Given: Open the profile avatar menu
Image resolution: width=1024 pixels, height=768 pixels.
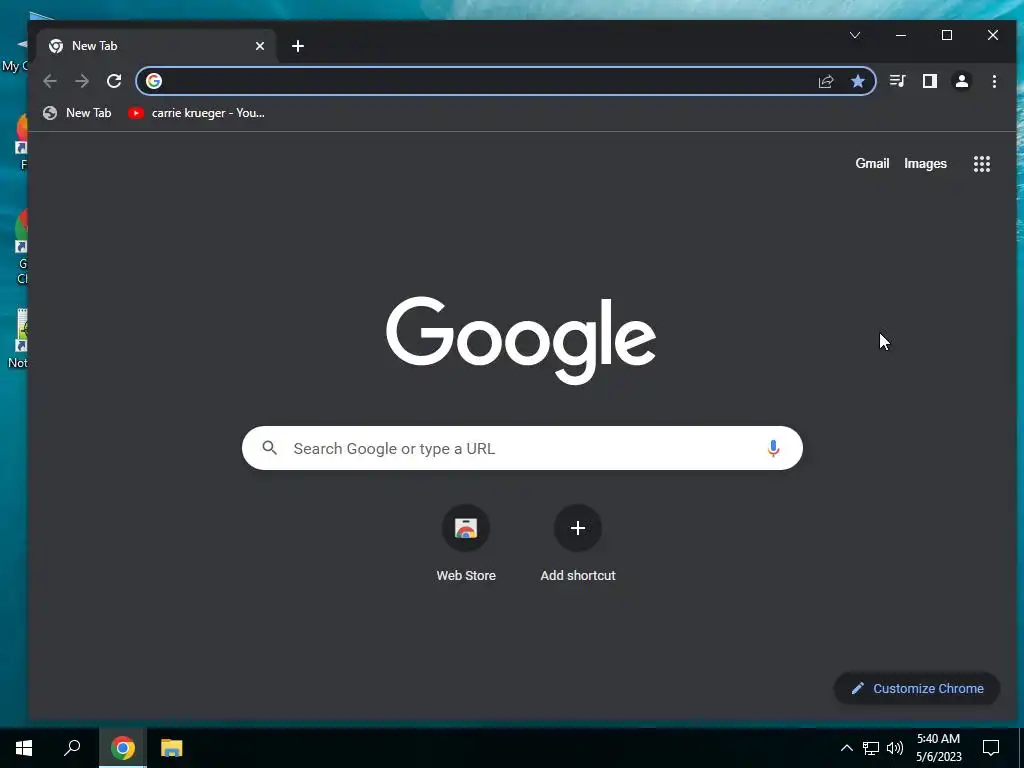Looking at the screenshot, I should 961,81.
